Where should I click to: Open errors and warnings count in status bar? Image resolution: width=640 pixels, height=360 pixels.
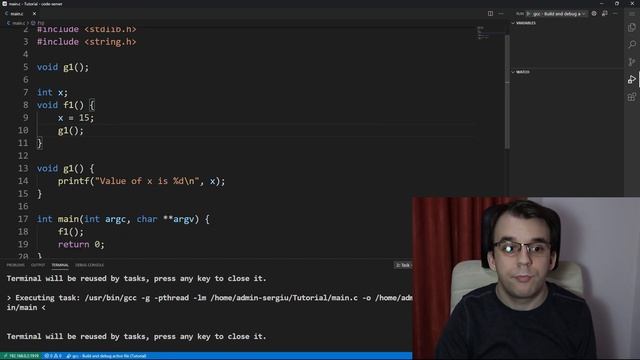tap(53, 356)
